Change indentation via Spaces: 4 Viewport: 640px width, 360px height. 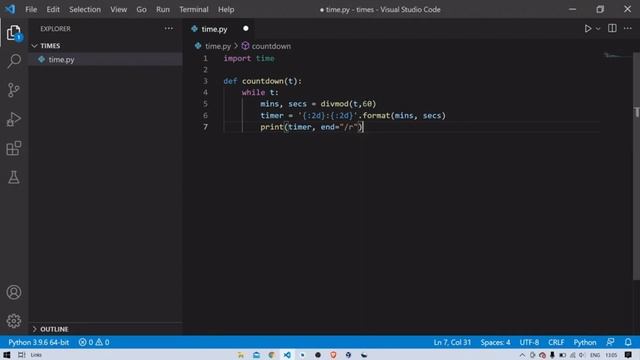tap(495, 342)
